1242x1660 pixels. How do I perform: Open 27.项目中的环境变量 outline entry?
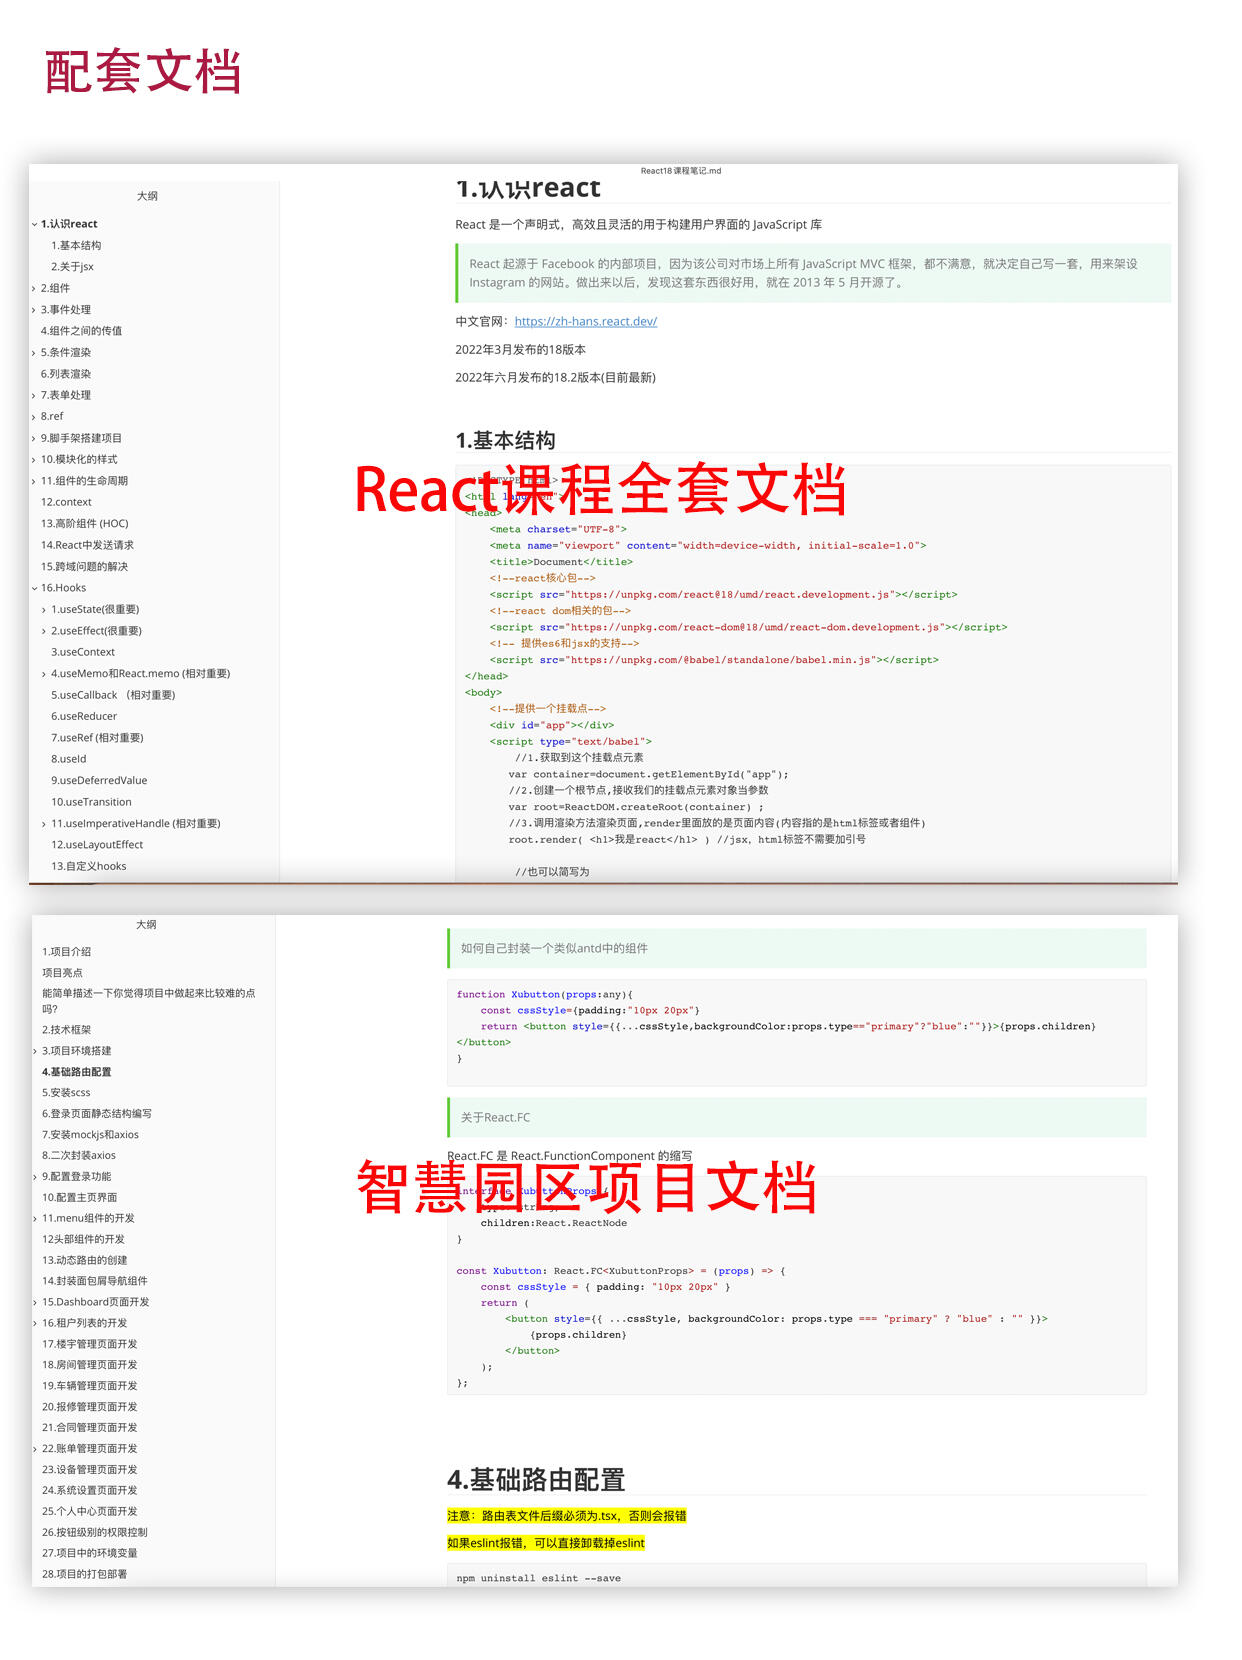click(90, 1554)
